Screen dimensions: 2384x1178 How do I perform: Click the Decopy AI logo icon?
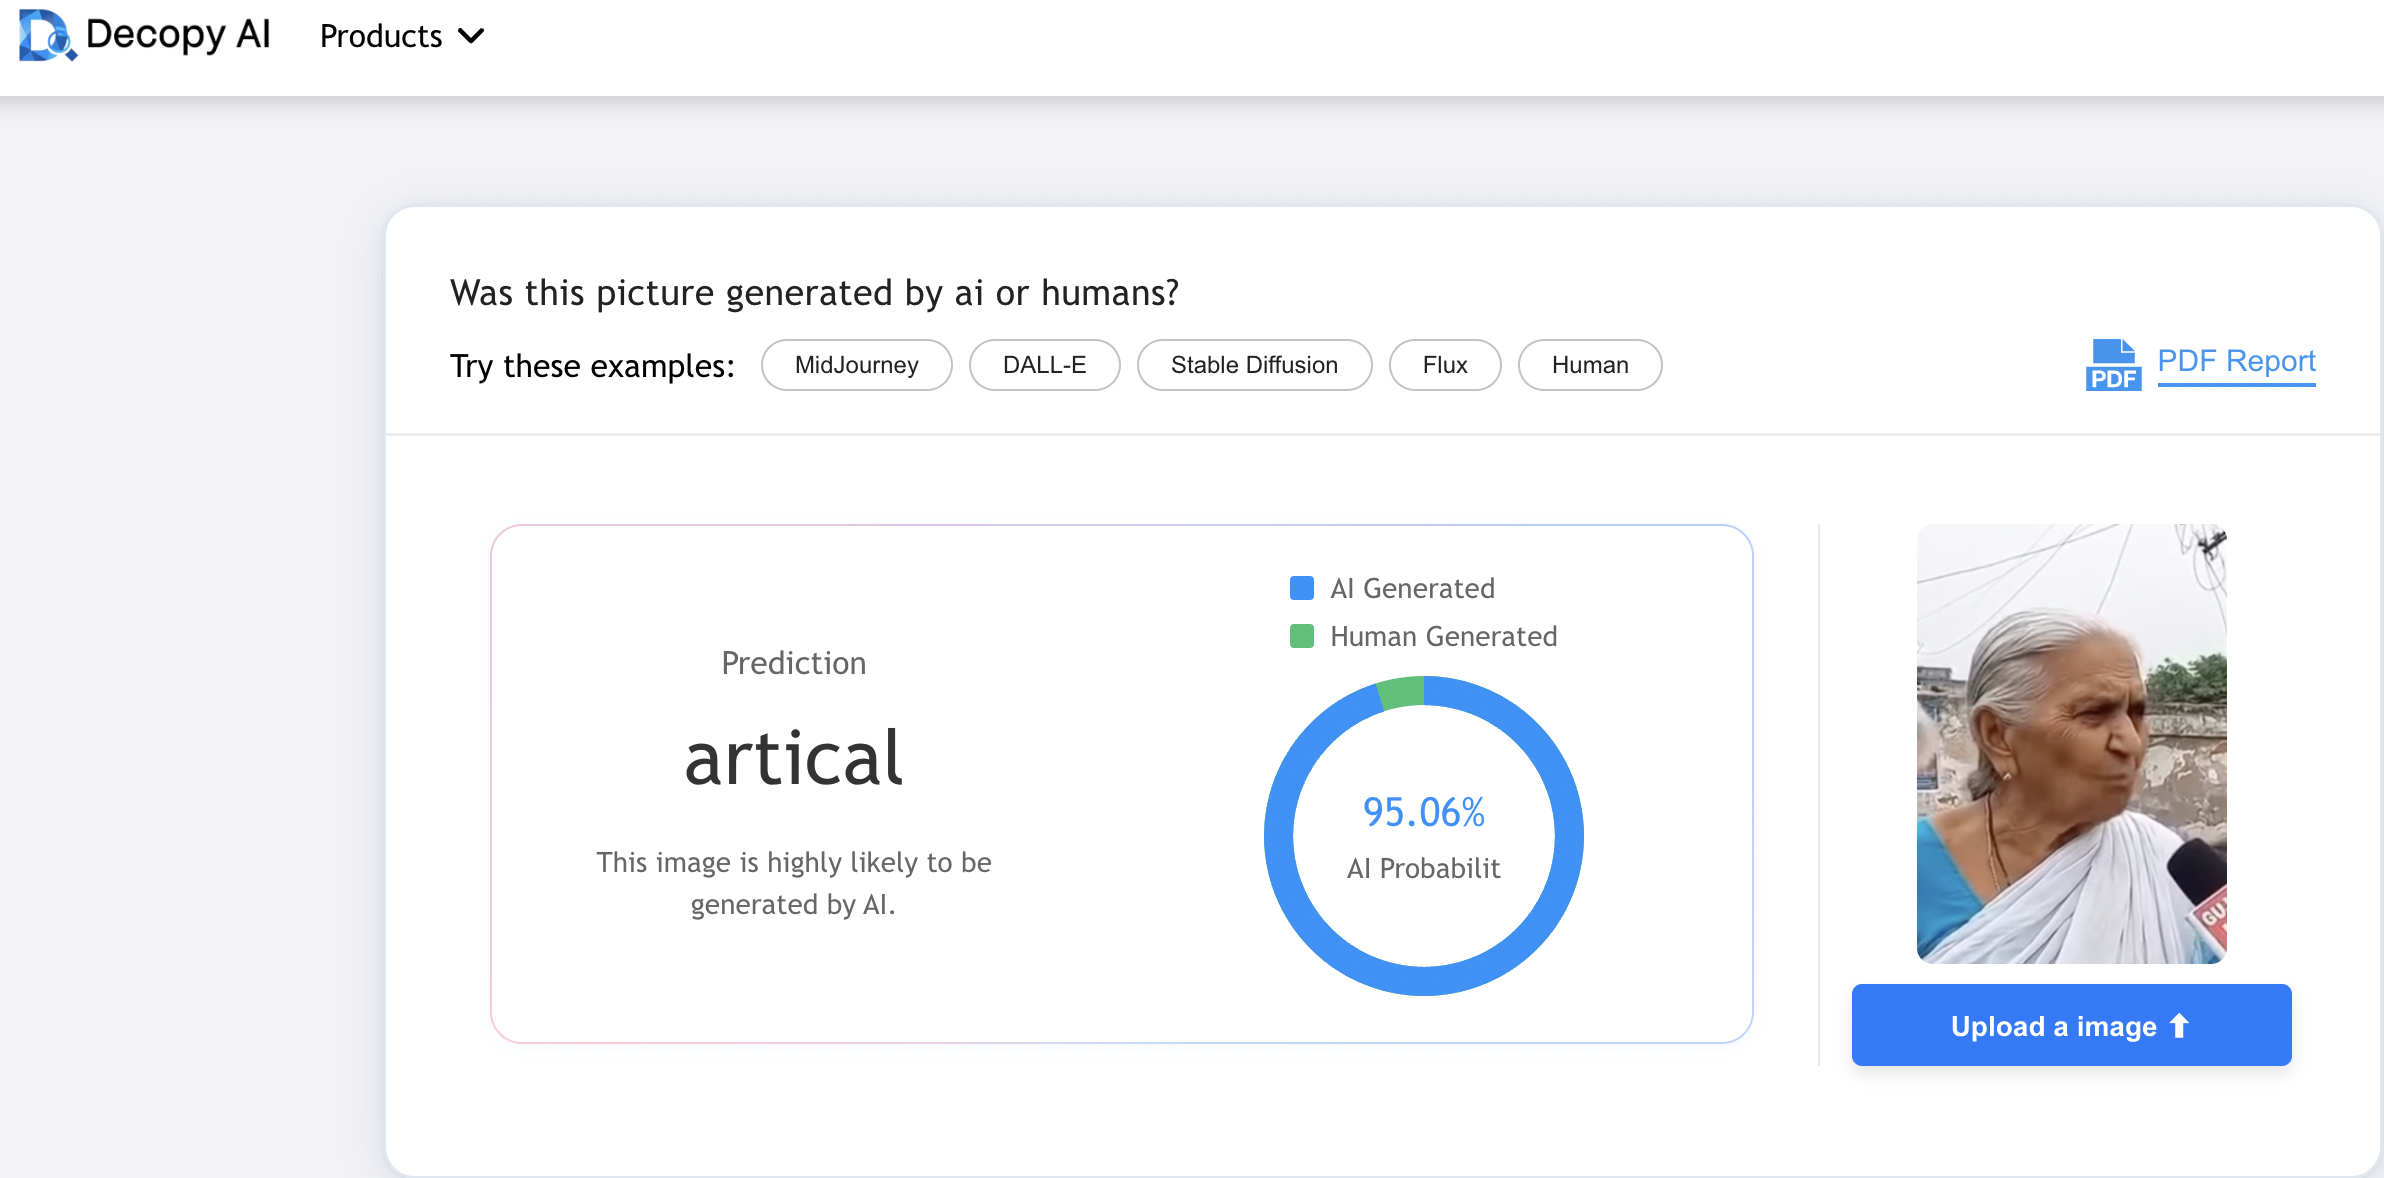[46, 36]
